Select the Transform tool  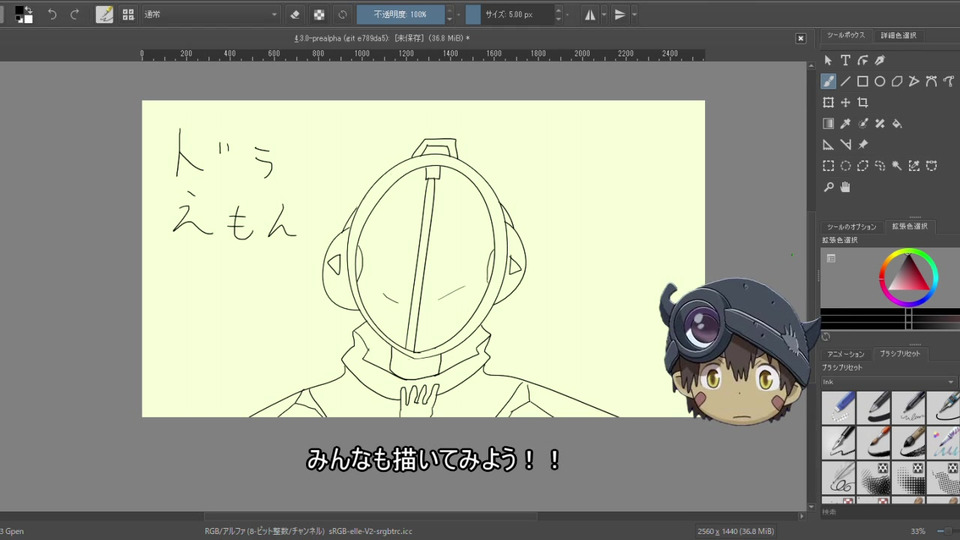[x=828, y=102]
